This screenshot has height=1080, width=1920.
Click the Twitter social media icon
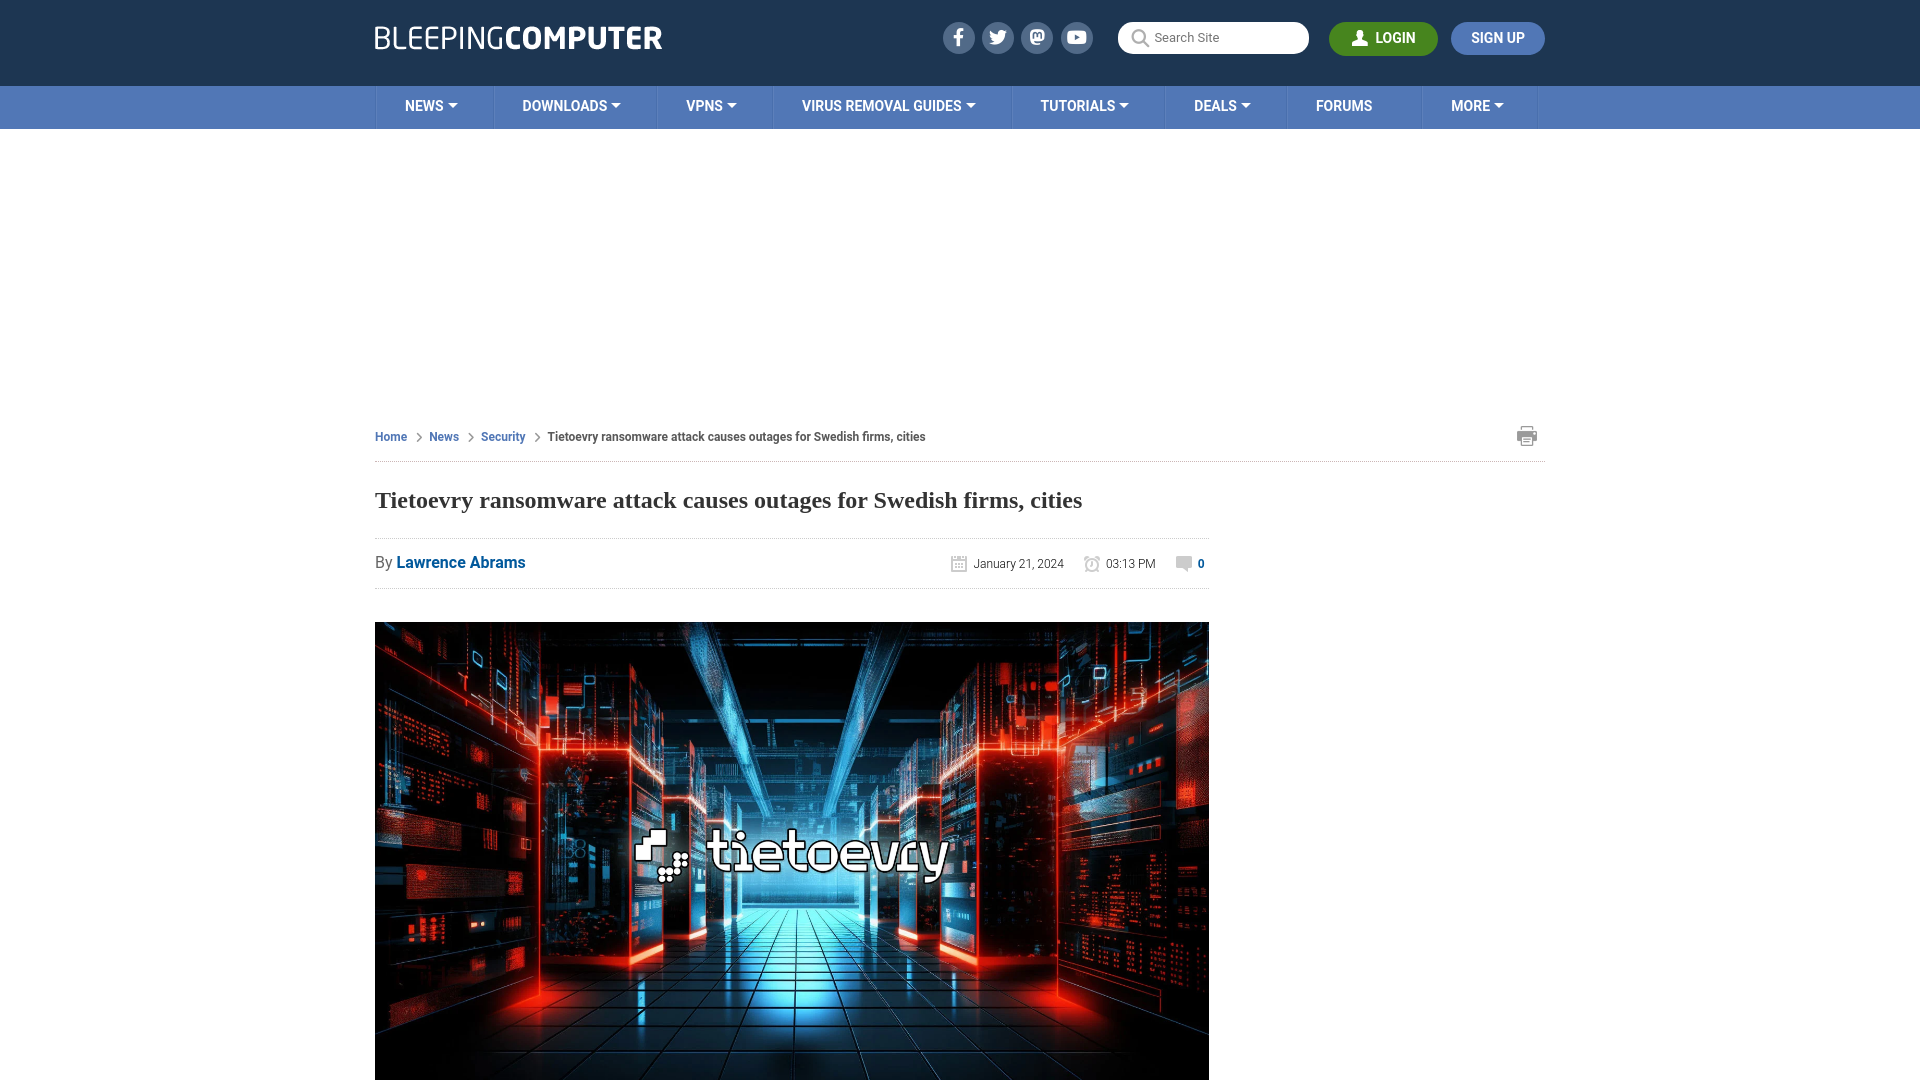(x=998, y=37)
